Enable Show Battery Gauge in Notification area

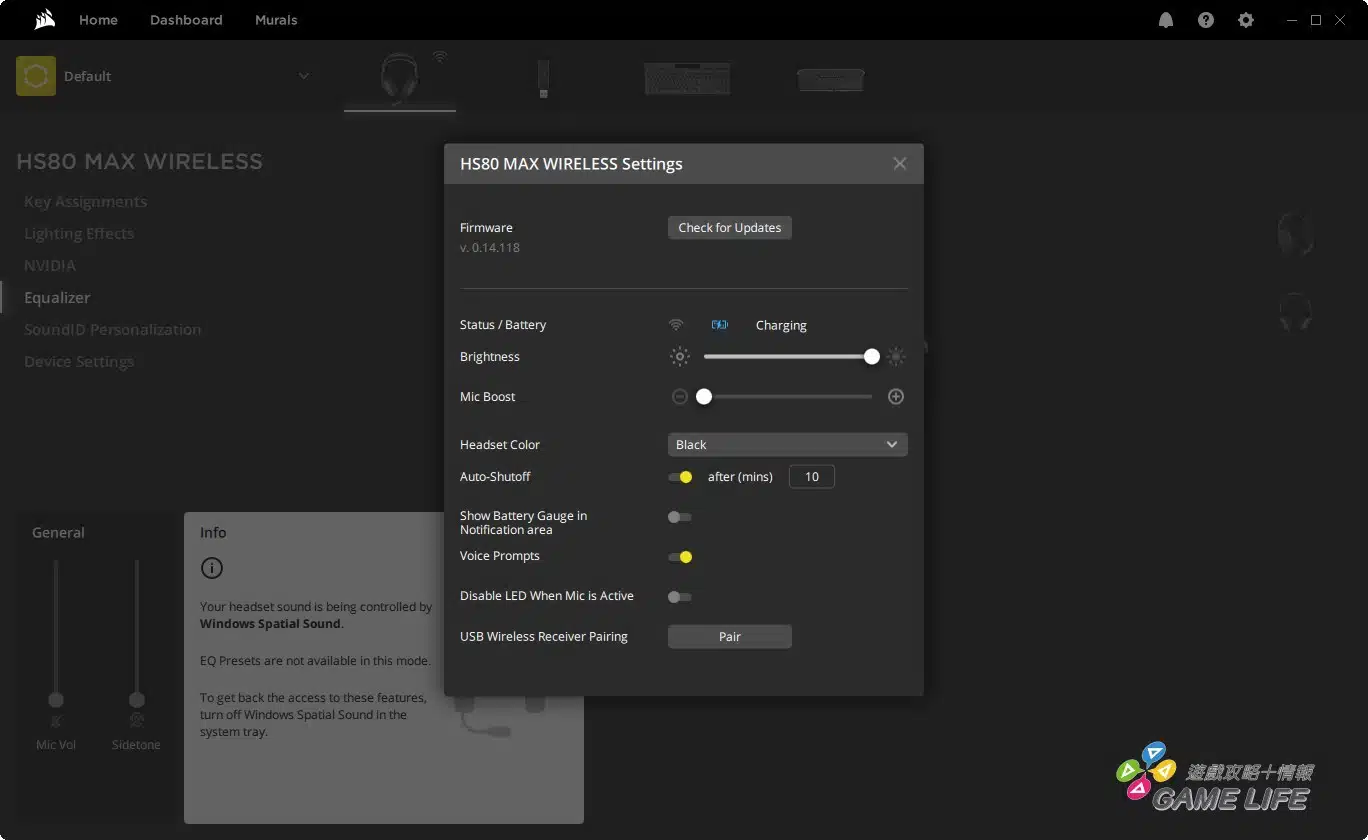(x=680, y=517)
